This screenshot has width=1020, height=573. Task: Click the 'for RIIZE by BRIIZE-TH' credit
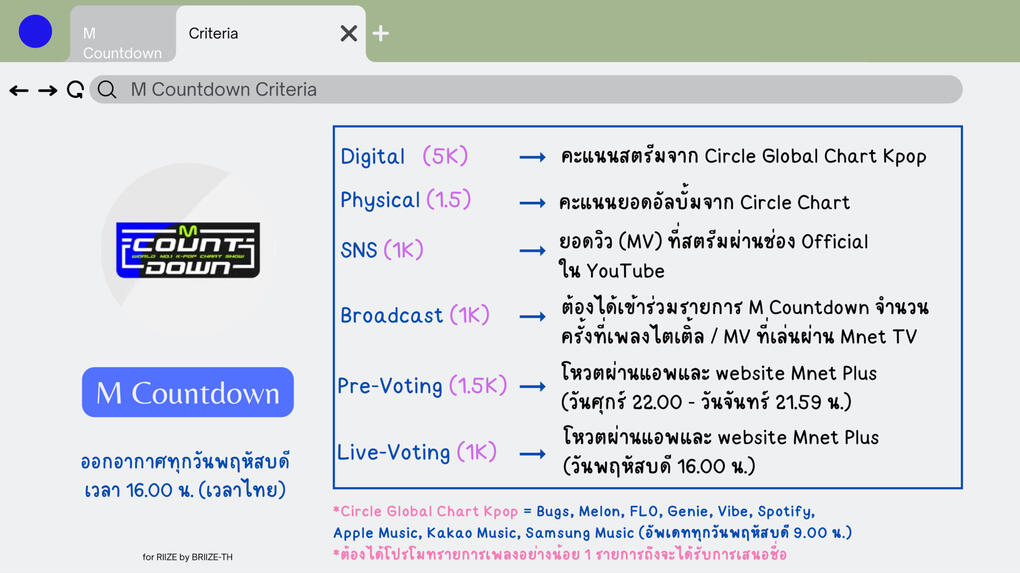pyautogui.click(x=187, y=557)
